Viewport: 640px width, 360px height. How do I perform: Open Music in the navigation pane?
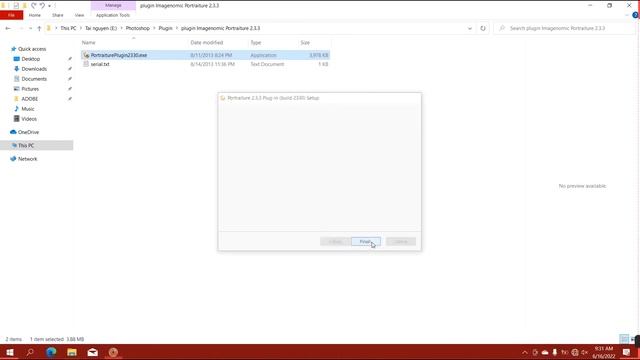(28, 109)
